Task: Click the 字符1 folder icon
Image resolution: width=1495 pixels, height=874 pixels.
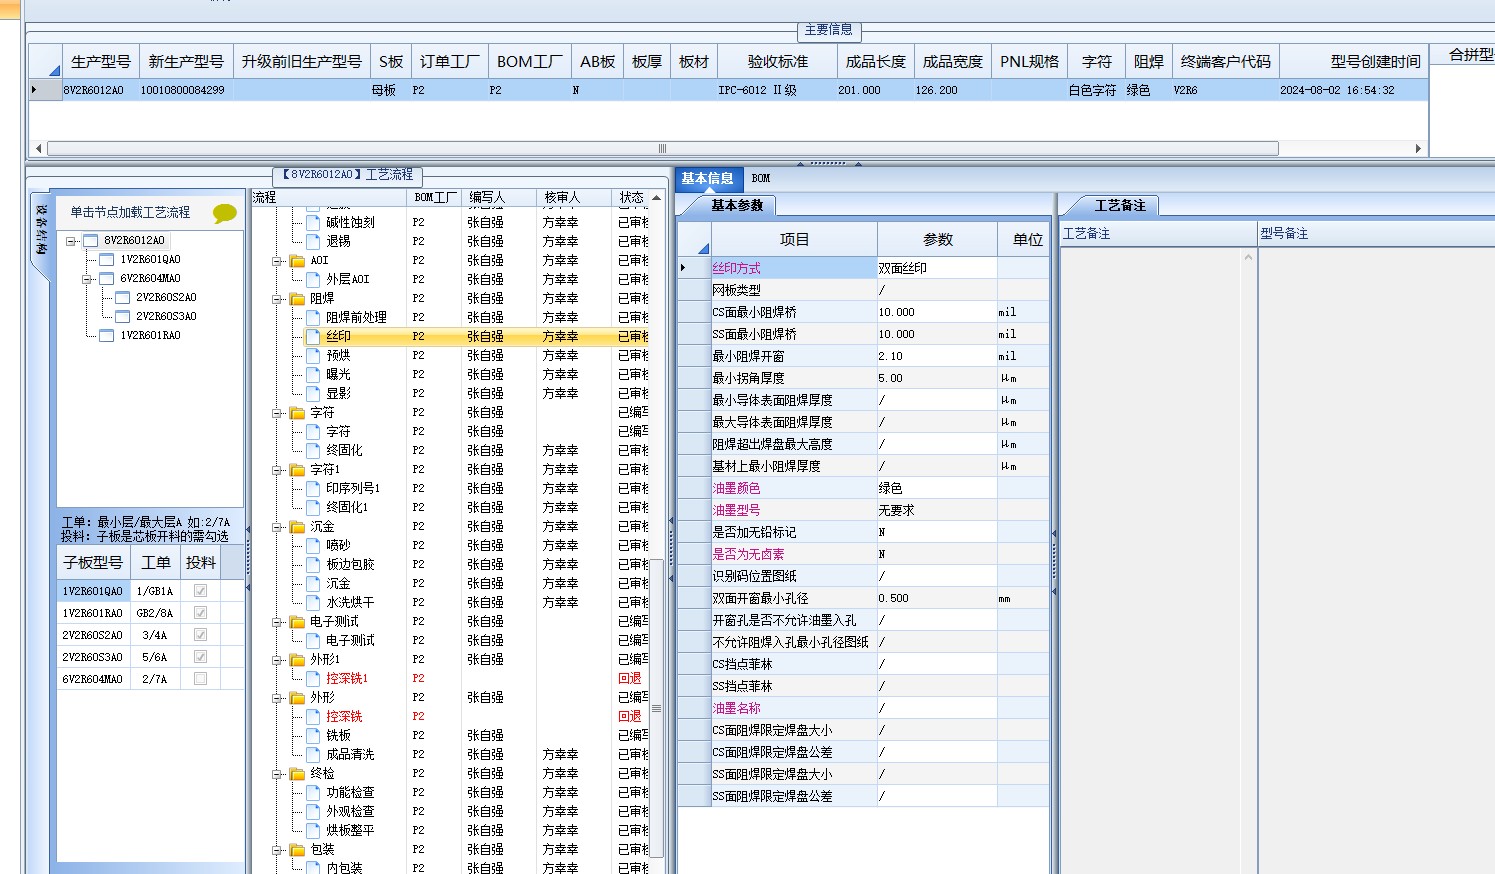Action: [297, 469]
